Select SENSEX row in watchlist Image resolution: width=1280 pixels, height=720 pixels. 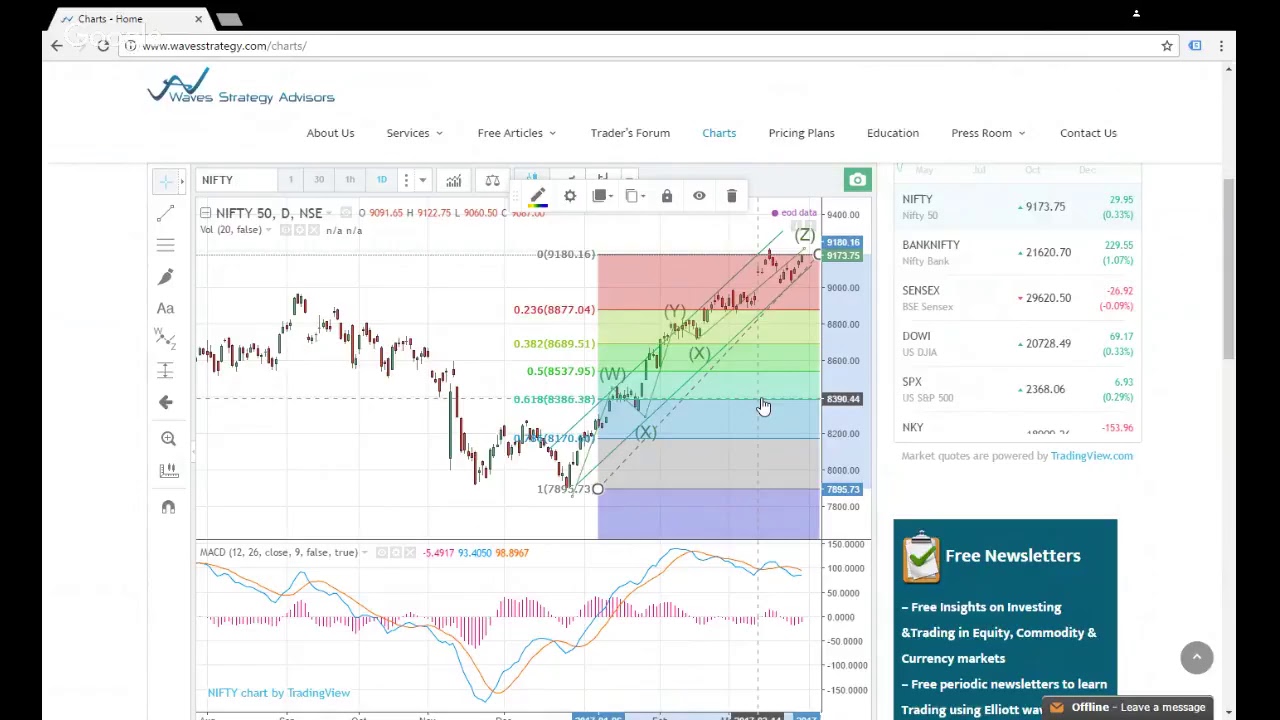(1018, 298)
